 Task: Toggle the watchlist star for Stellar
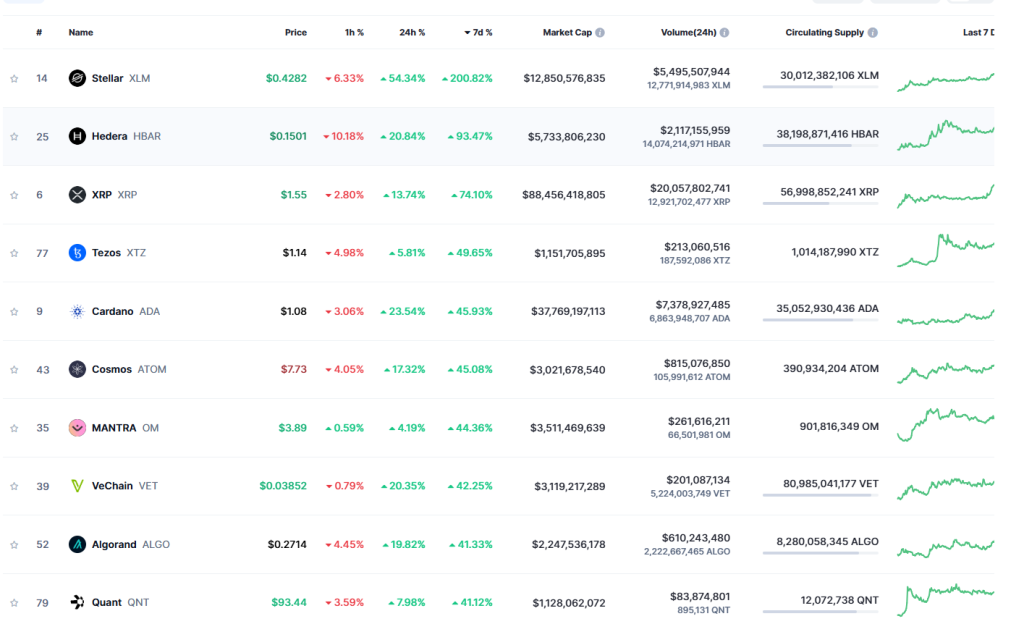point(14,77)
